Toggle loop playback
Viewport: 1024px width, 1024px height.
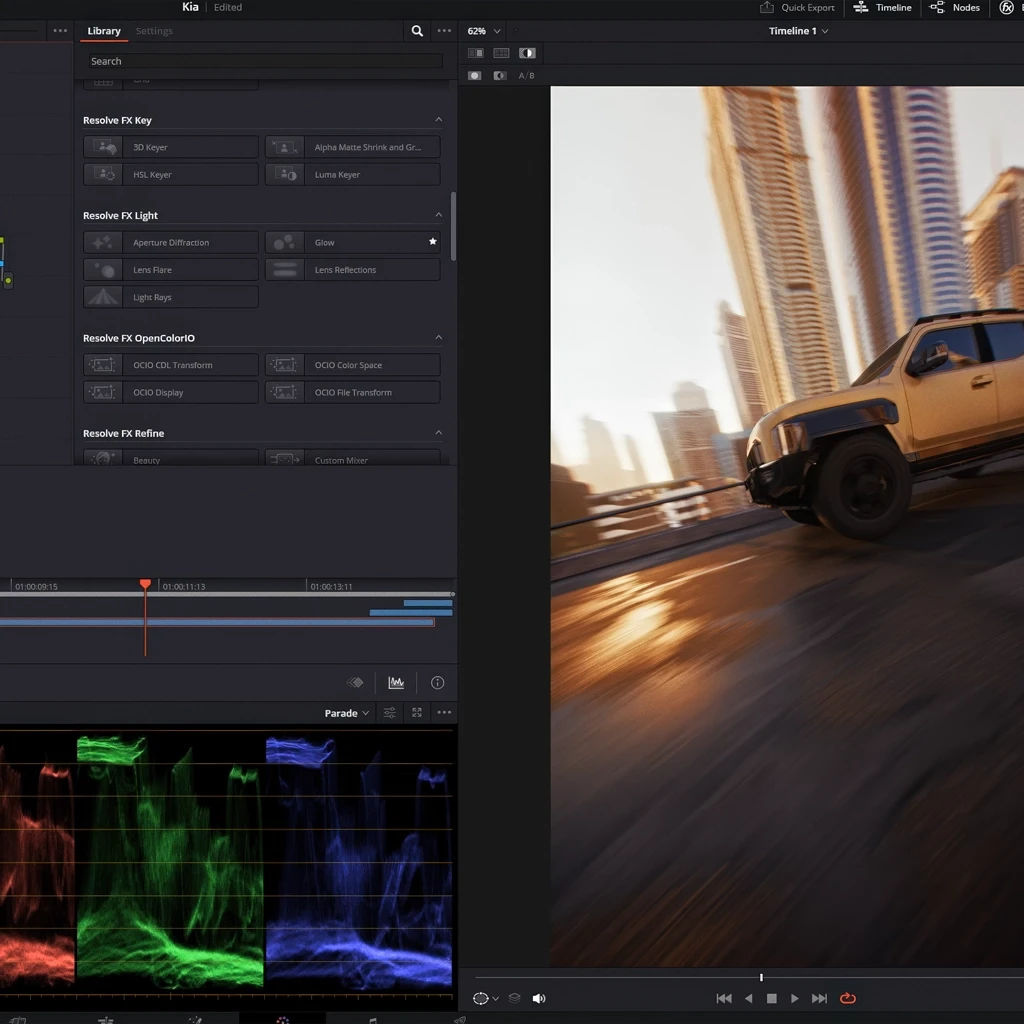pos(848,998)
